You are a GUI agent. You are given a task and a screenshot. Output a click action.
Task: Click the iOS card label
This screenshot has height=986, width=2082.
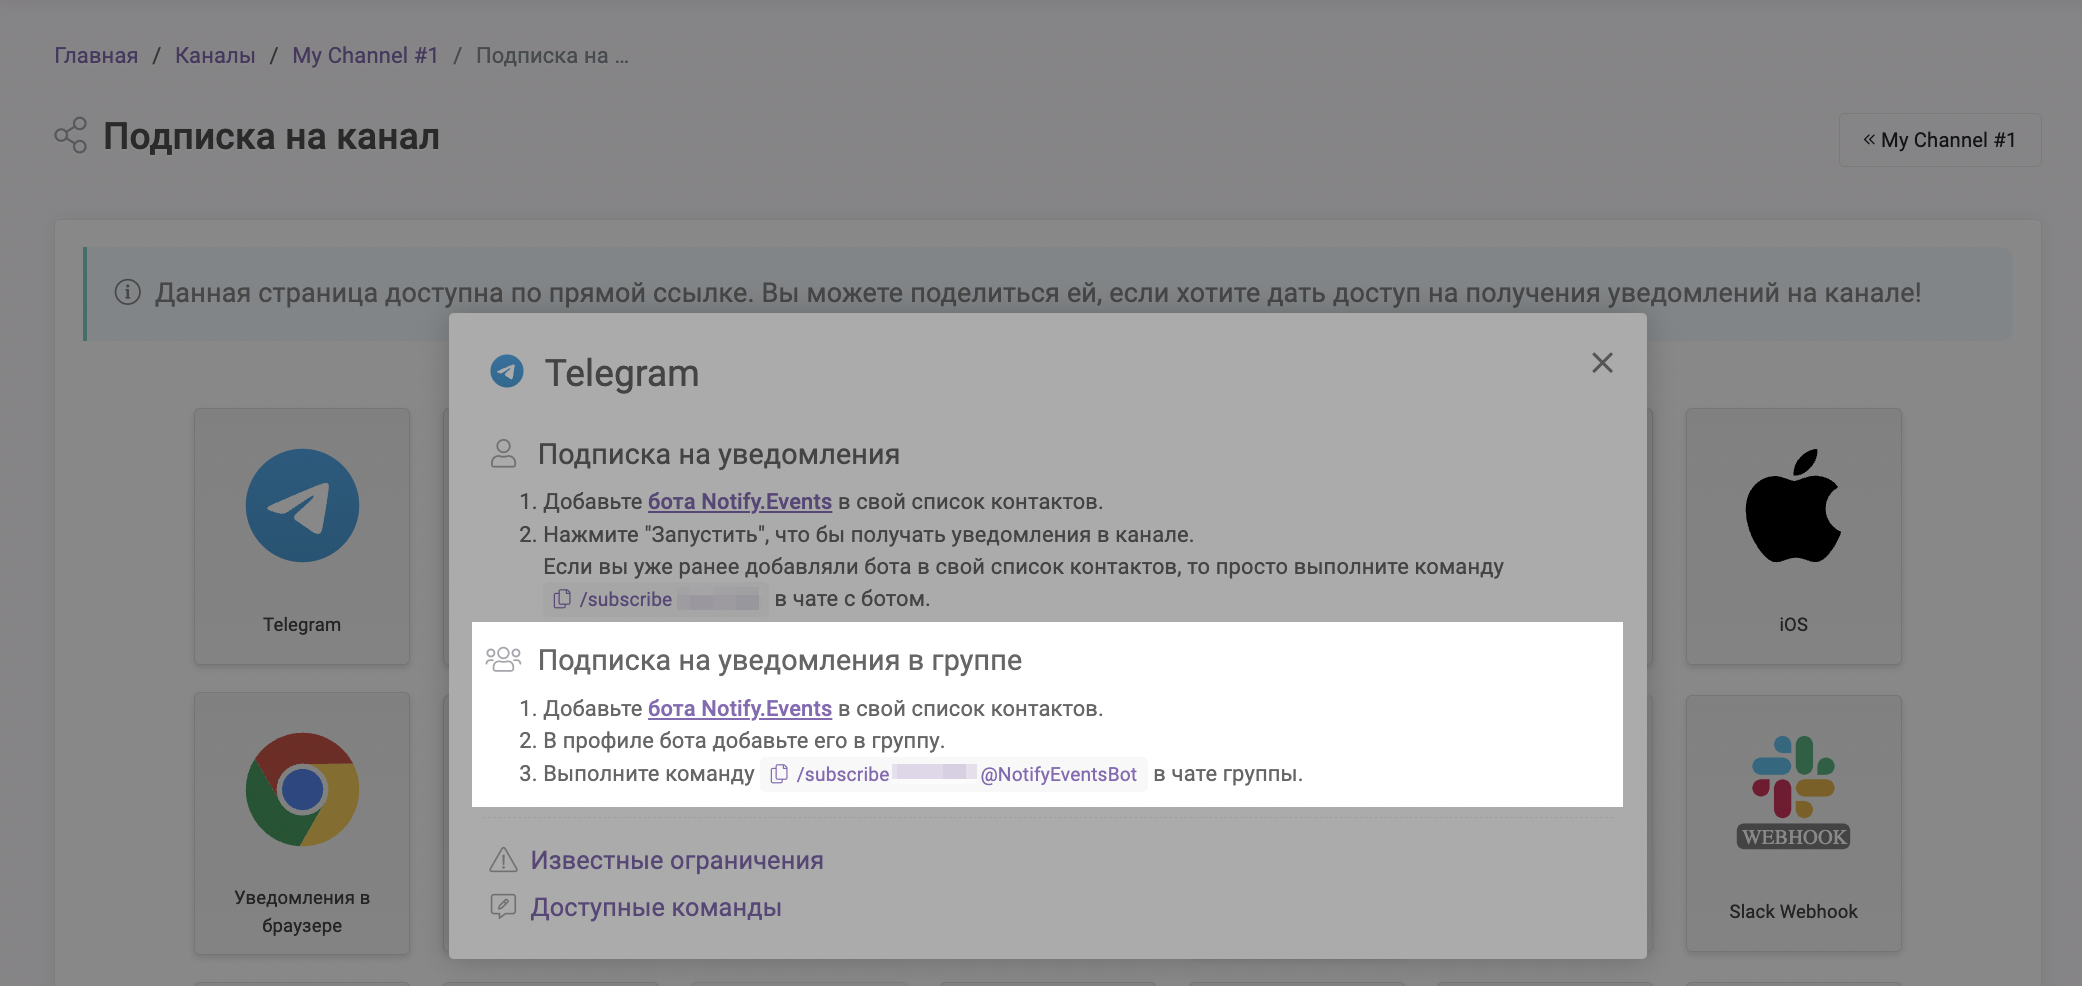point(1793,624)
